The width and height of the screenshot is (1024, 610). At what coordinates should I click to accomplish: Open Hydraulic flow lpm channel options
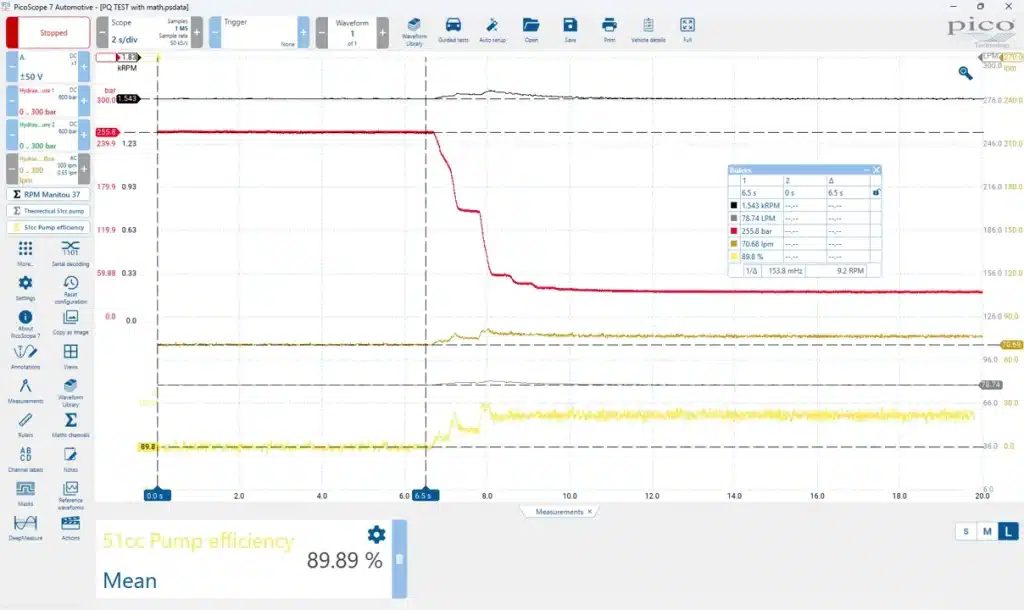48,169
